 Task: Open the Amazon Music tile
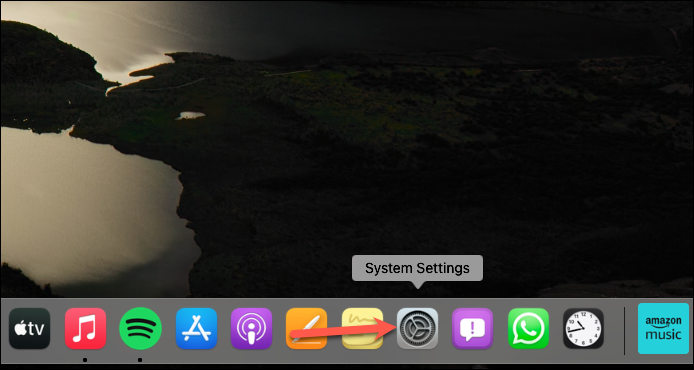coord(663,328)
